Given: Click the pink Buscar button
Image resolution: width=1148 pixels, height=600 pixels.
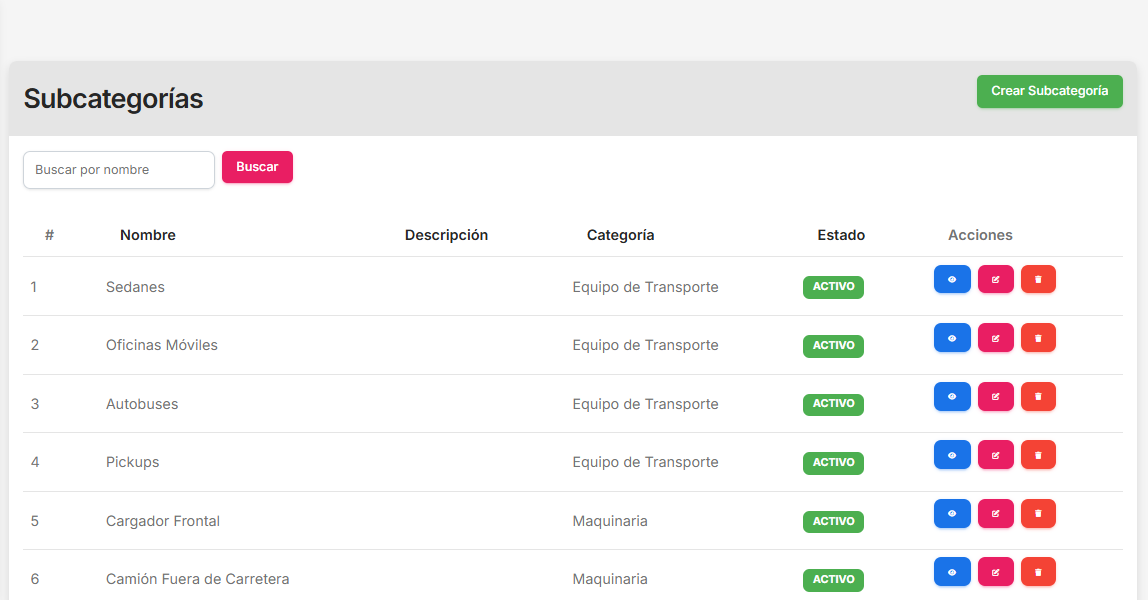Looking at the screenshot, I should pyautogui.click(x=257, y=167).
